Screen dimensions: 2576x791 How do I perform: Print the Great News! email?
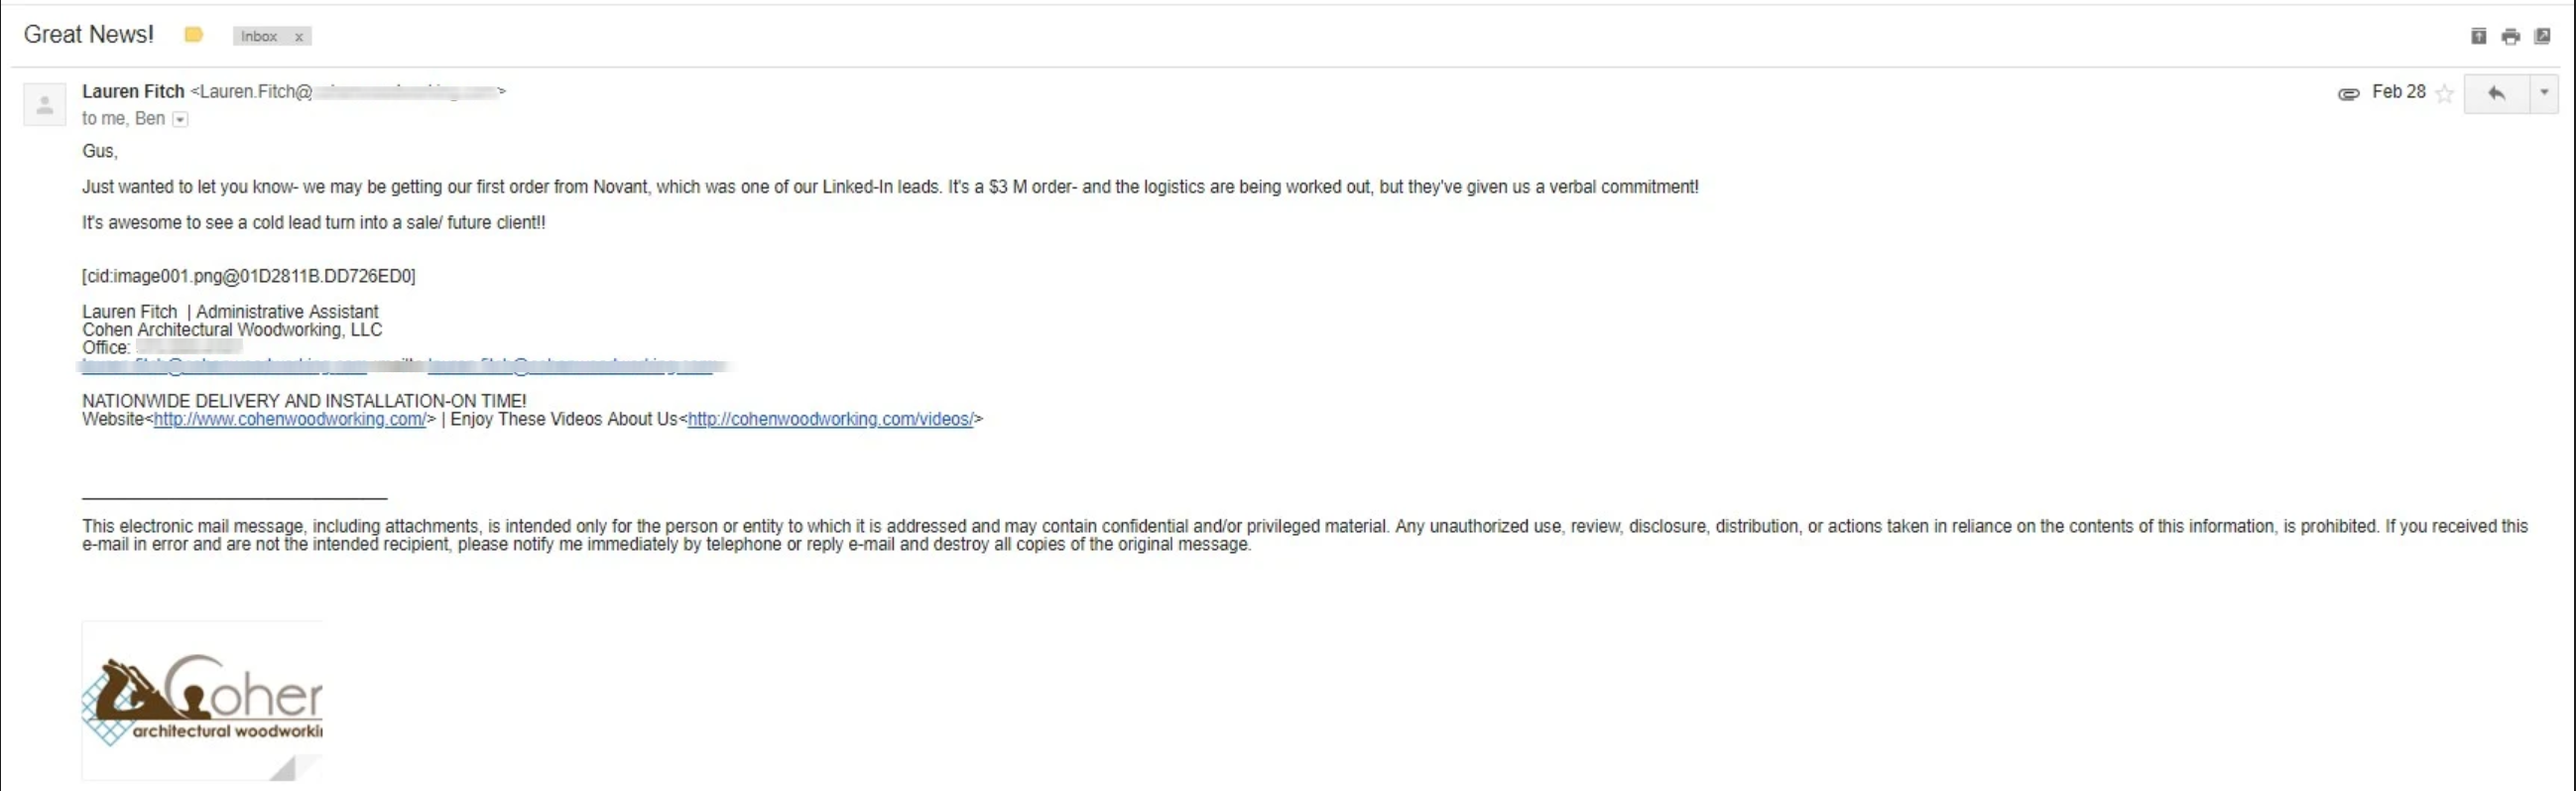2510,37
